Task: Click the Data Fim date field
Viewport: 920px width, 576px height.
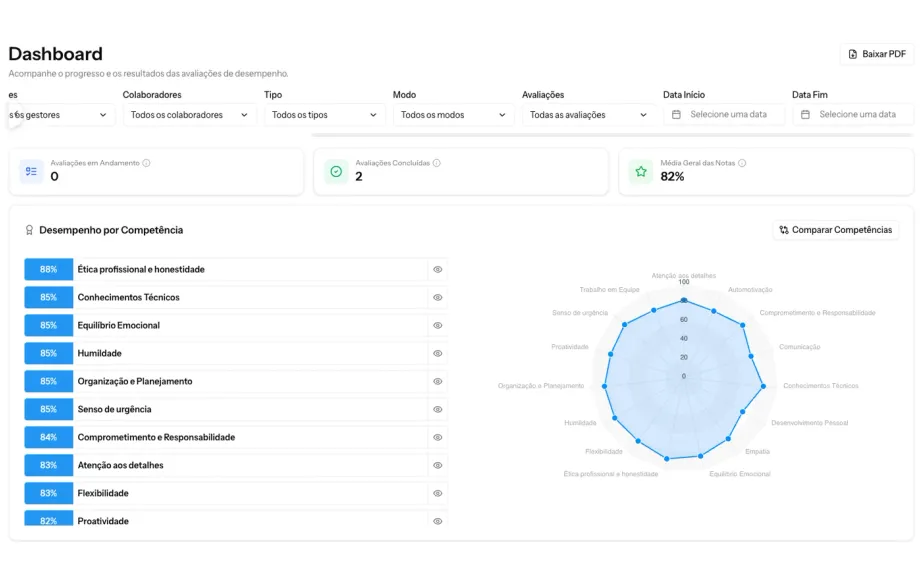Action: (853, 114)
